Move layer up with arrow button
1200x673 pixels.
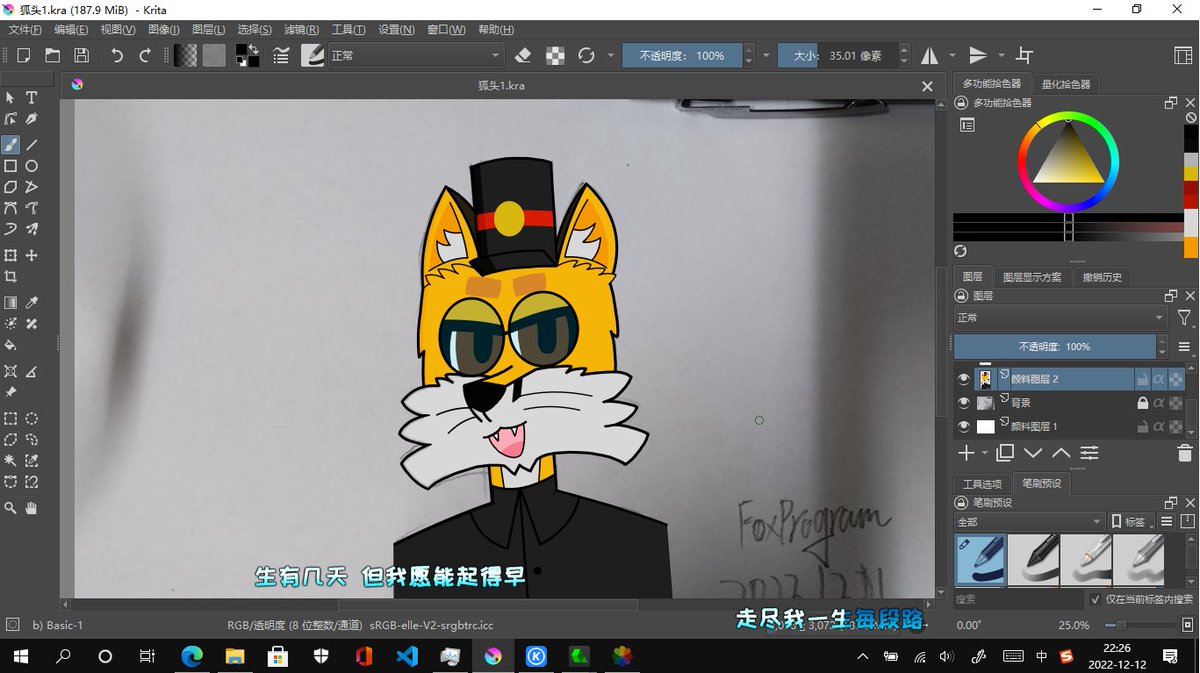click(1061, 454)
